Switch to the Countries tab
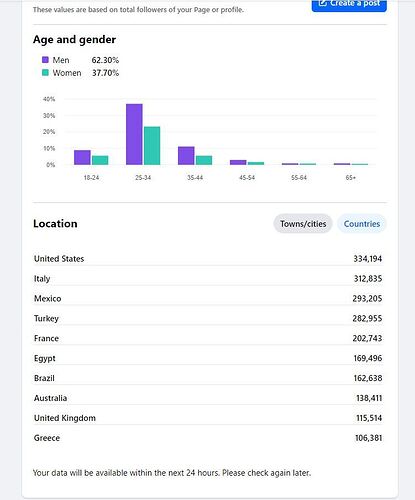415x500 pixels. (362, 224)
